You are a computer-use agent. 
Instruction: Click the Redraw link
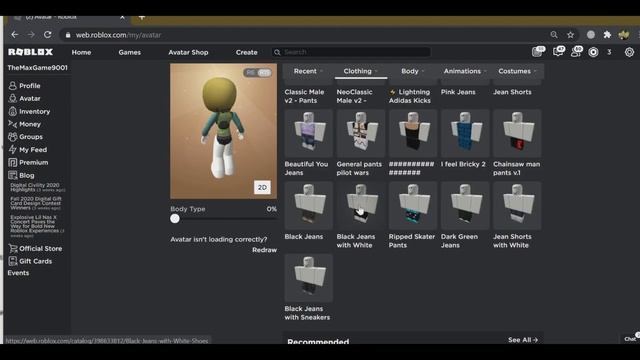[x=264, y=250]
